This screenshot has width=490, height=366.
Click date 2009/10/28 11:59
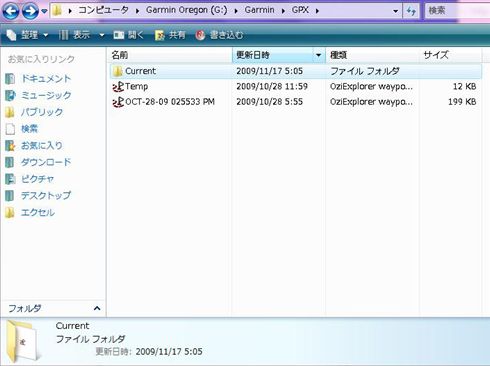272,86
